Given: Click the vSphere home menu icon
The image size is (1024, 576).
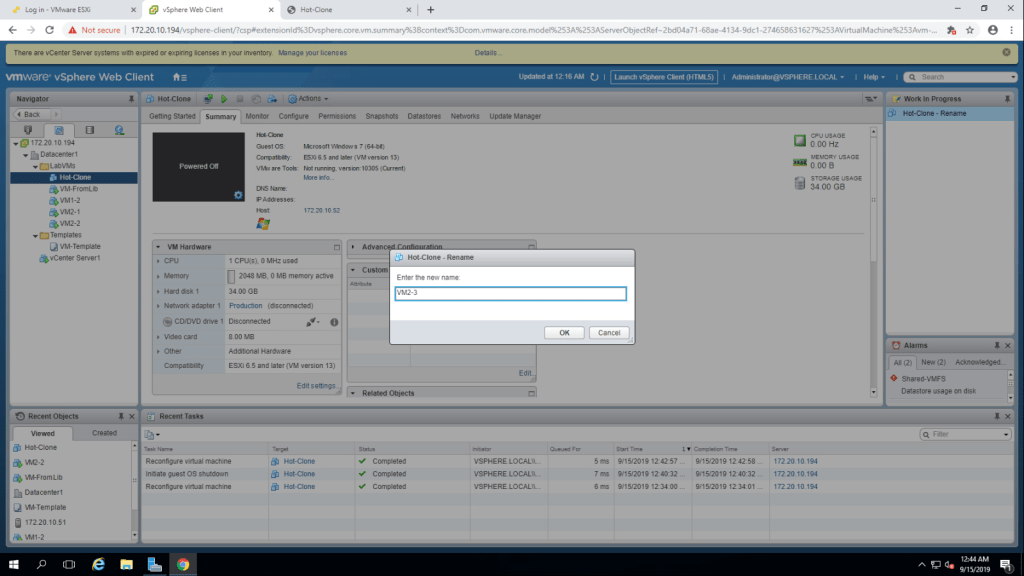Looking at the screenshot, I should [x=178, y=77].
